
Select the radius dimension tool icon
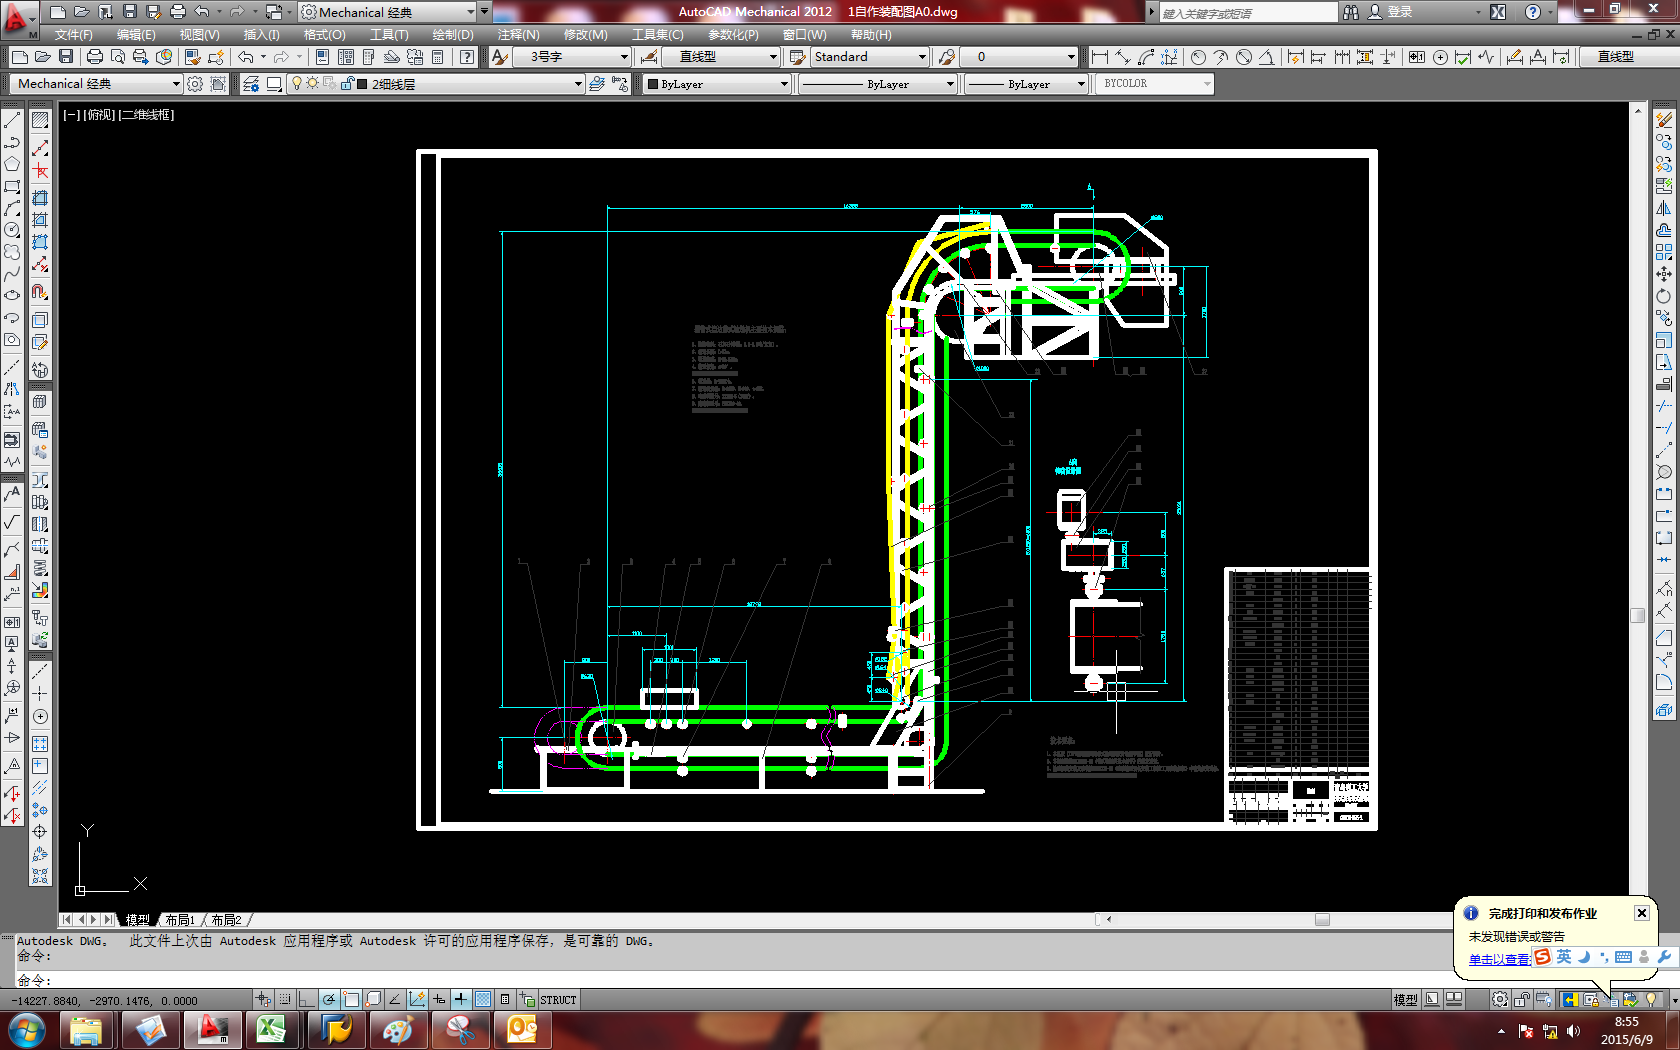(x=1198, y=57)
